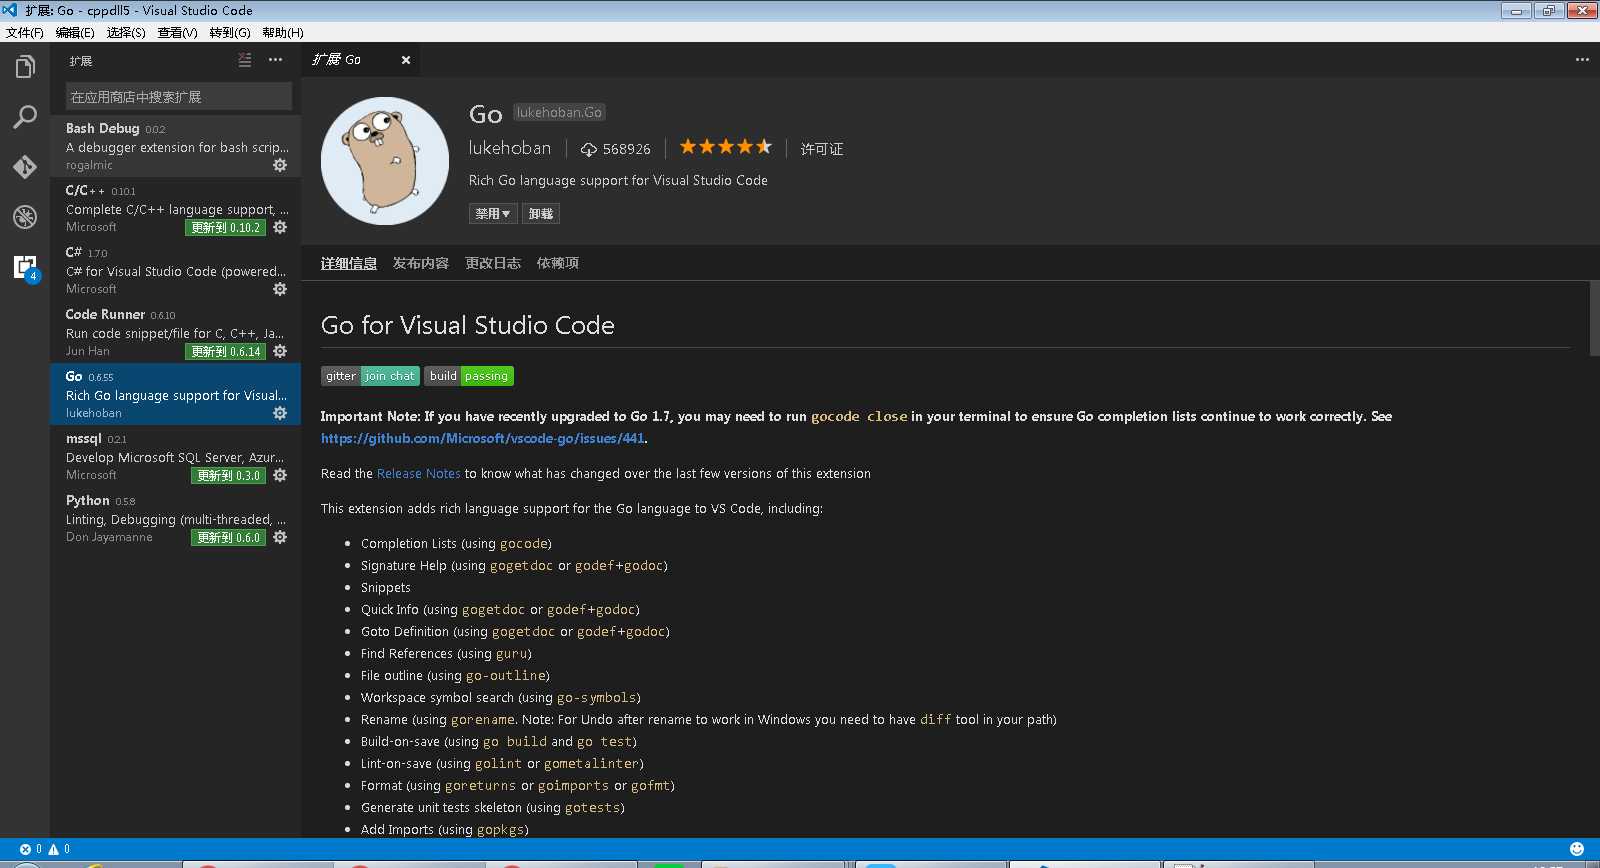The image size is (1600, 868).
Task: Switch to 更改日志 (Changelog) tab
Action: click(493, 263)
